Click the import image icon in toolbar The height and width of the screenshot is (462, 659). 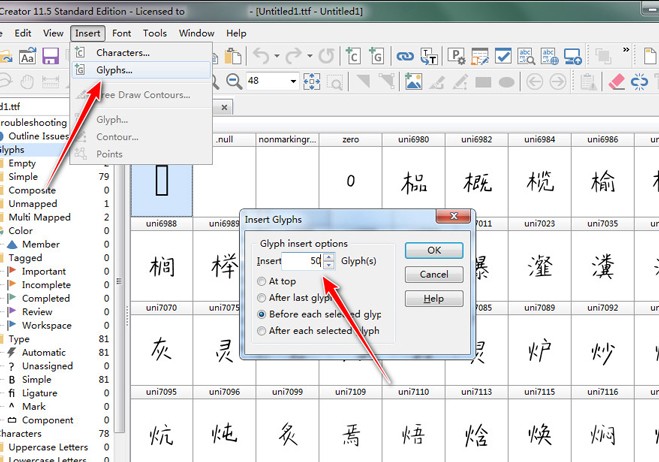point(413,81)
